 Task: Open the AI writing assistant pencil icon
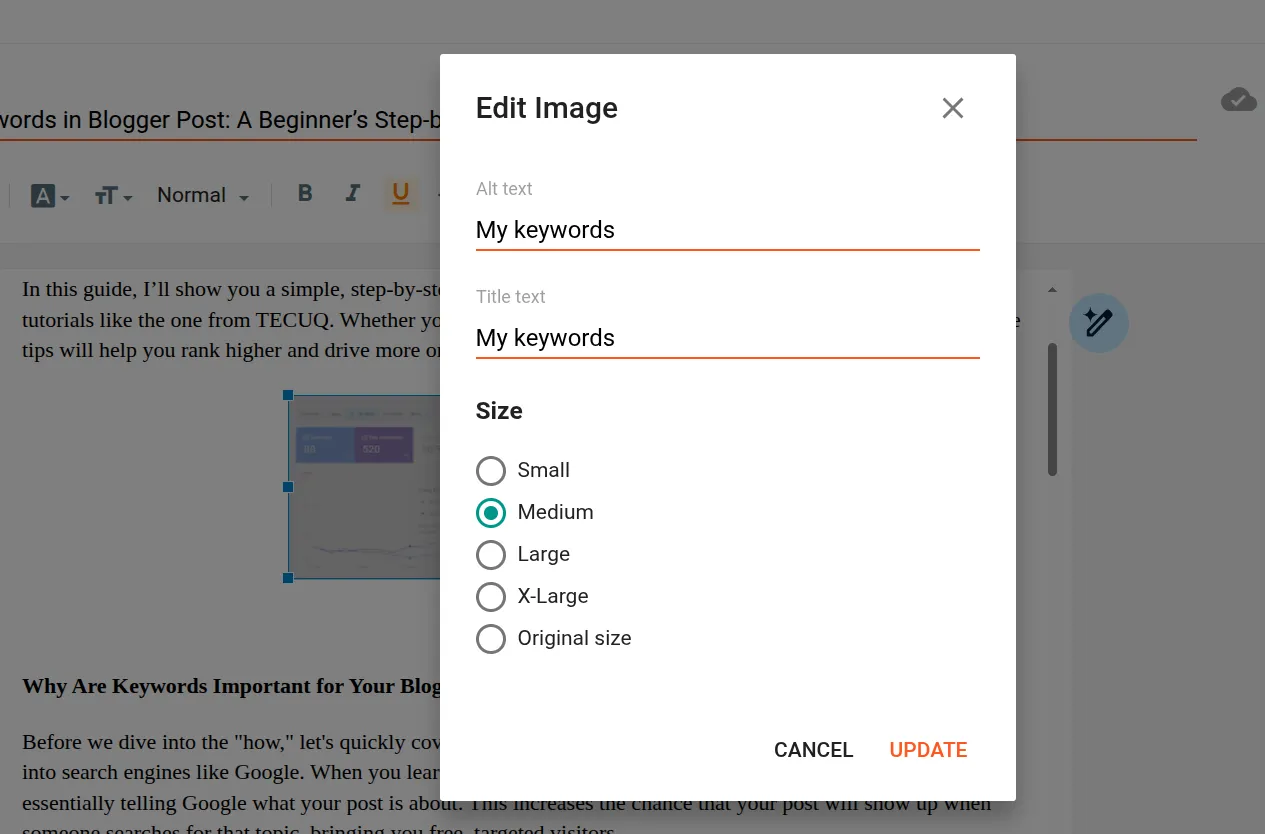(x=1098, y=322)
